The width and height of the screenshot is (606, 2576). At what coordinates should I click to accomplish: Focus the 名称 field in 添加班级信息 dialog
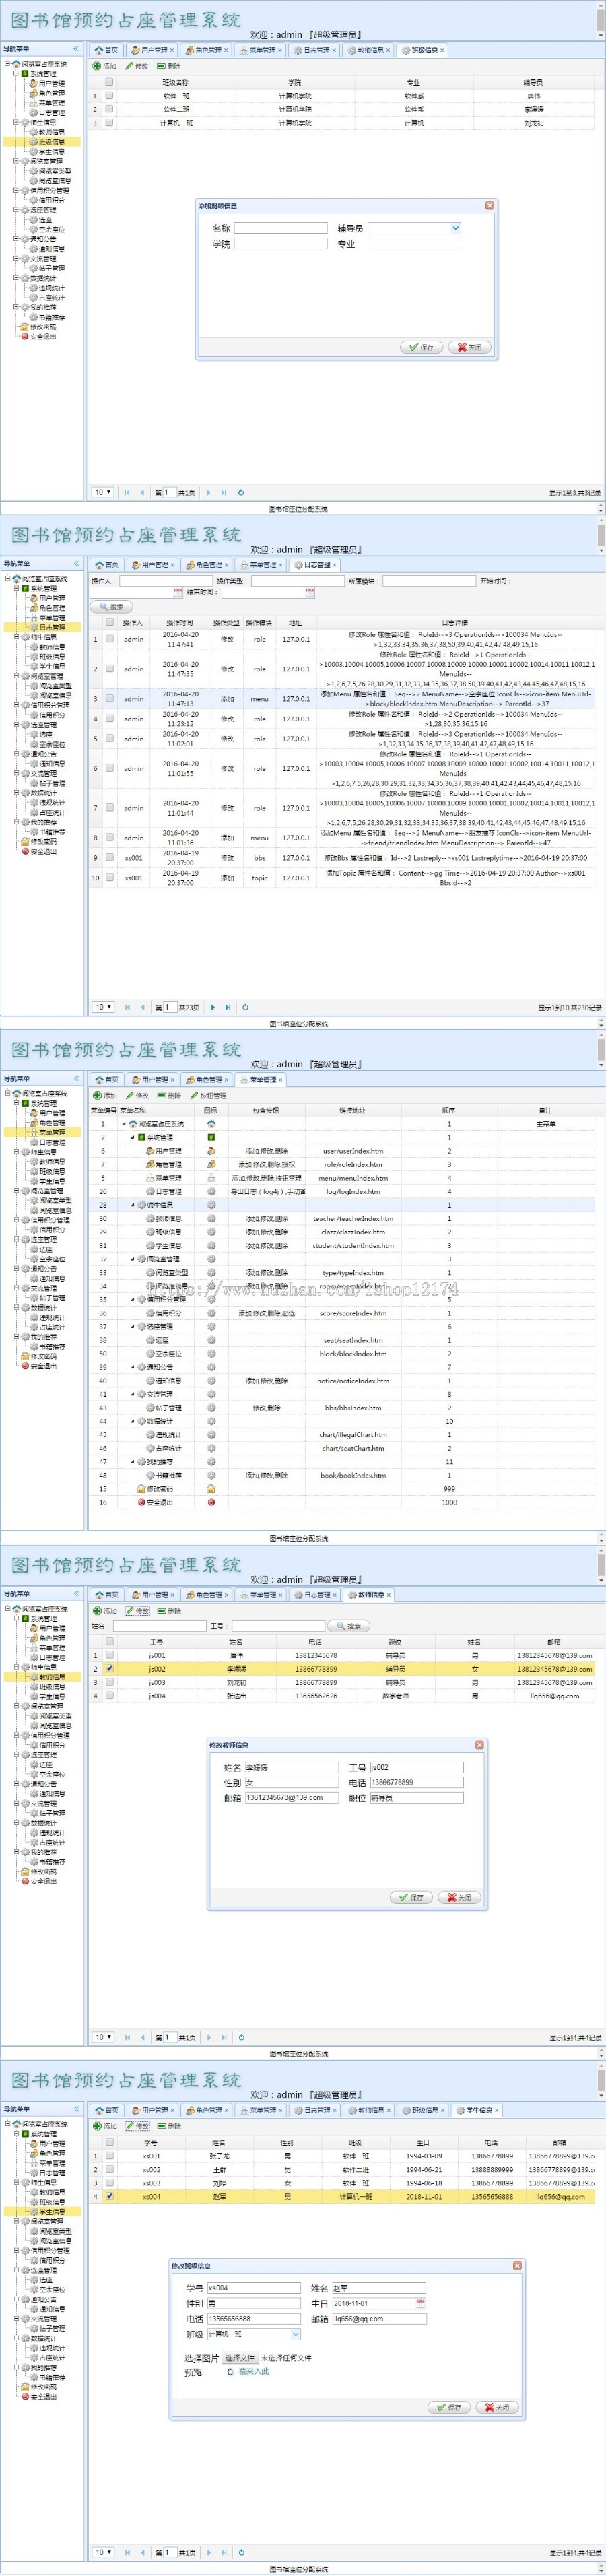click(x=281, y=228)
